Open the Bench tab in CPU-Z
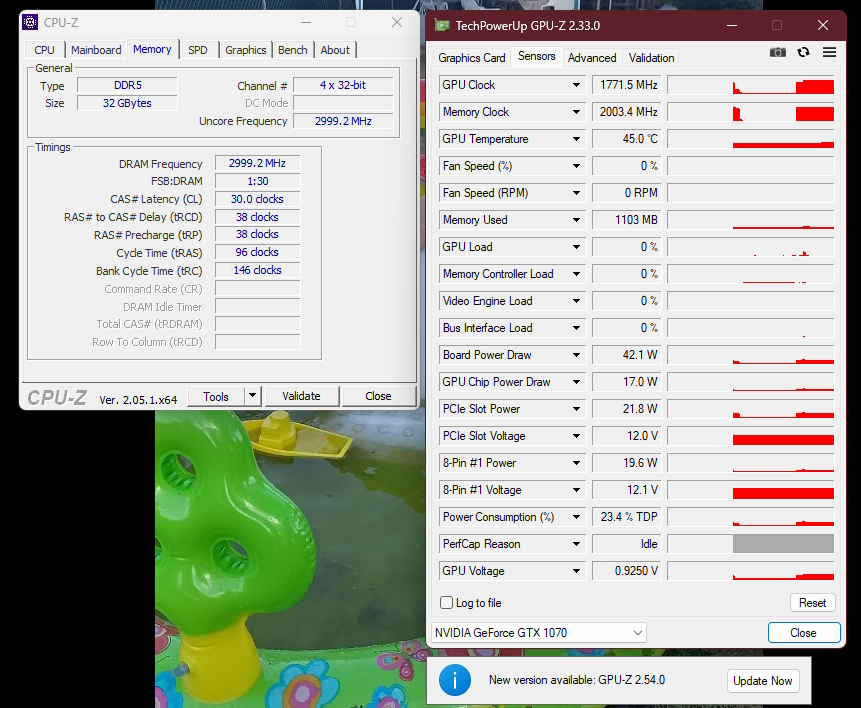861x708 pixels. (293, 50)
